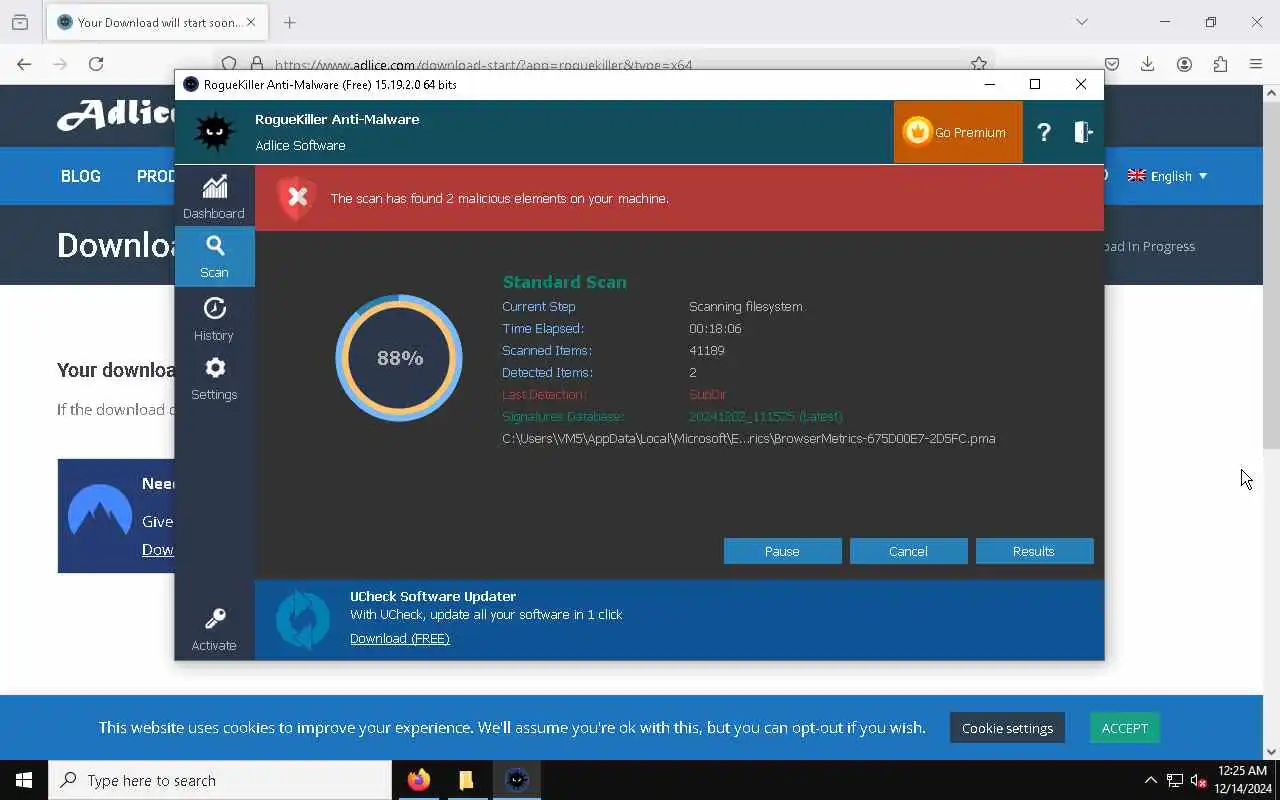
Task: Pause the running scan
Action: tap(782, 551)
